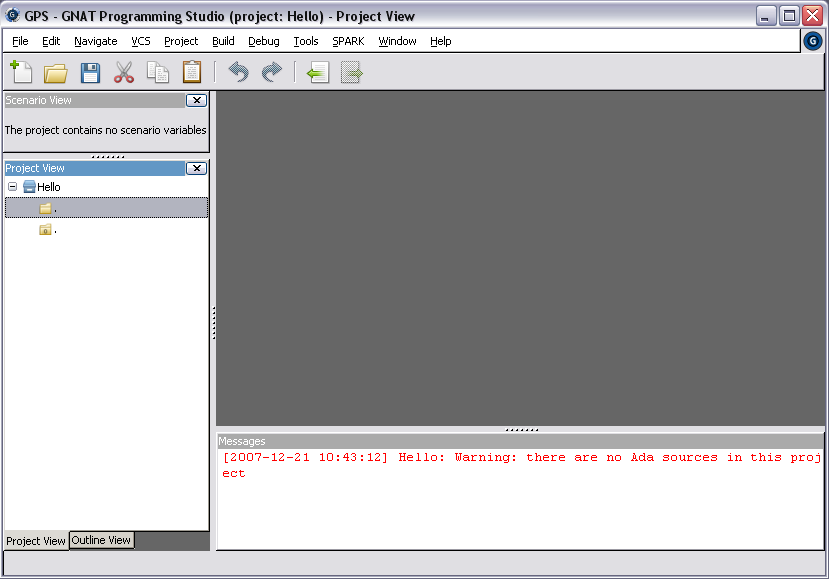This screenshot has width=830, height=579.
Task: Select the highlighted source folder in Project View
Action: [x=45, y=208]
